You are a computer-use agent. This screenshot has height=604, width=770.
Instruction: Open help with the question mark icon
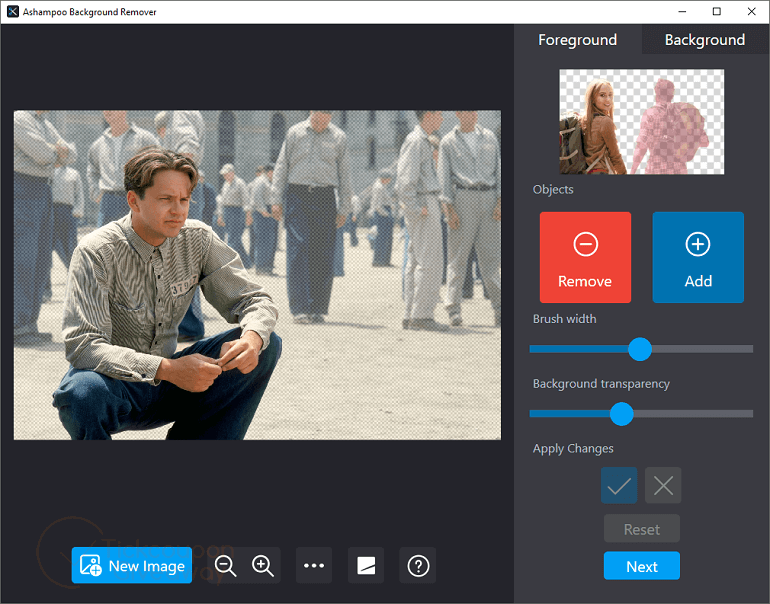click(x=418, y=565)
